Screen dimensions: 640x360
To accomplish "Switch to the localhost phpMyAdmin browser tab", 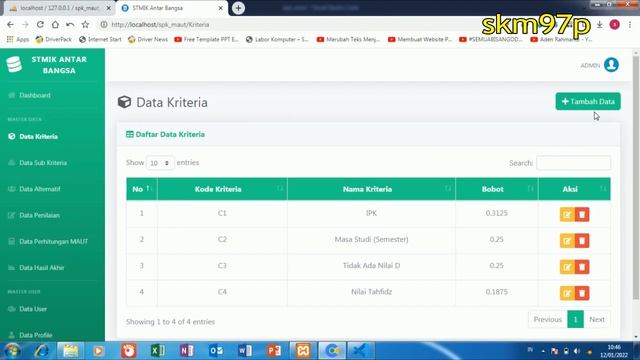I will (60, 8).
